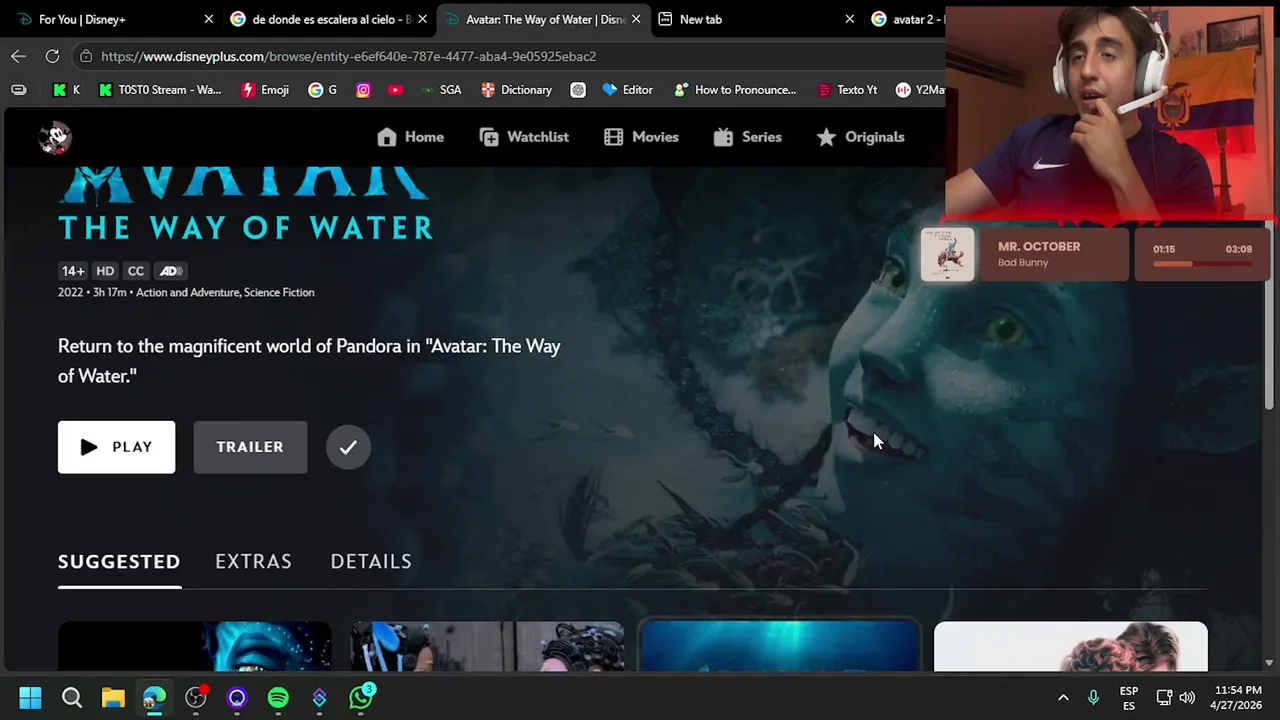Click the first bookmarks-bar icon left of K

(18, 90)
